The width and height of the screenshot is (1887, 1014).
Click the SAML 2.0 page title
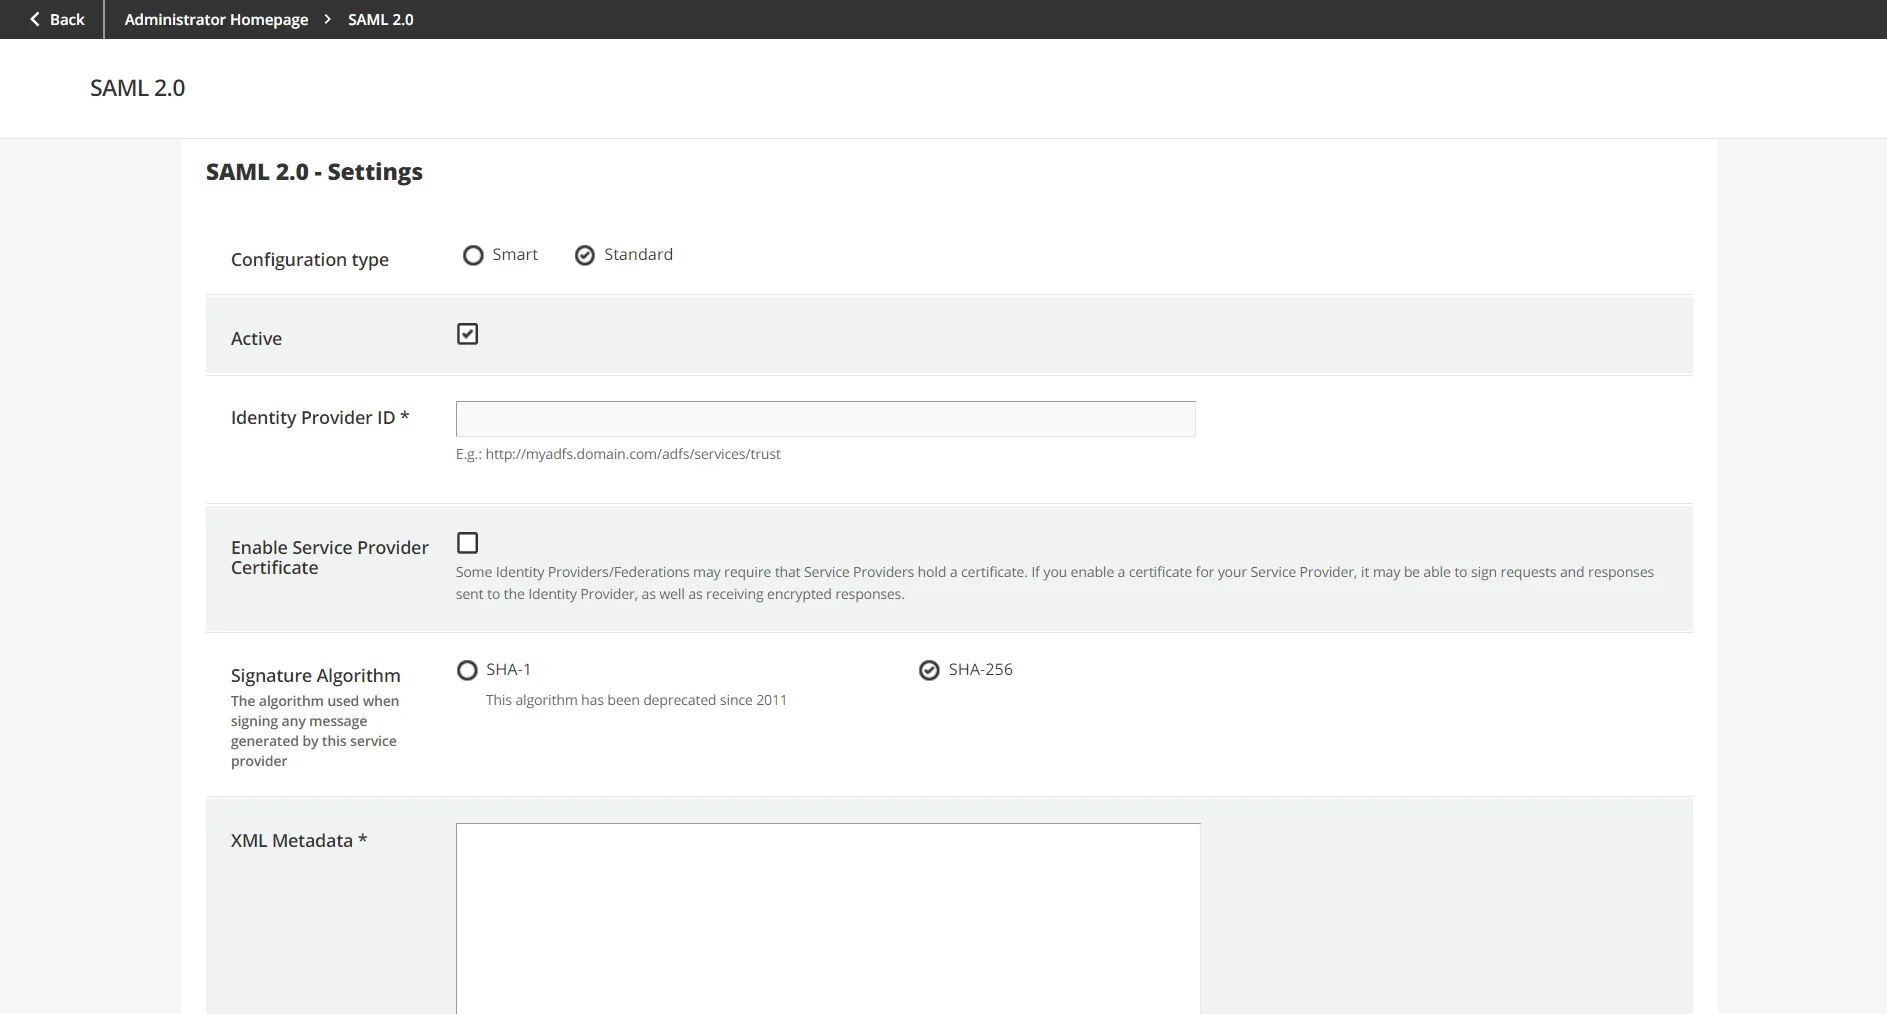pos(137,88)
